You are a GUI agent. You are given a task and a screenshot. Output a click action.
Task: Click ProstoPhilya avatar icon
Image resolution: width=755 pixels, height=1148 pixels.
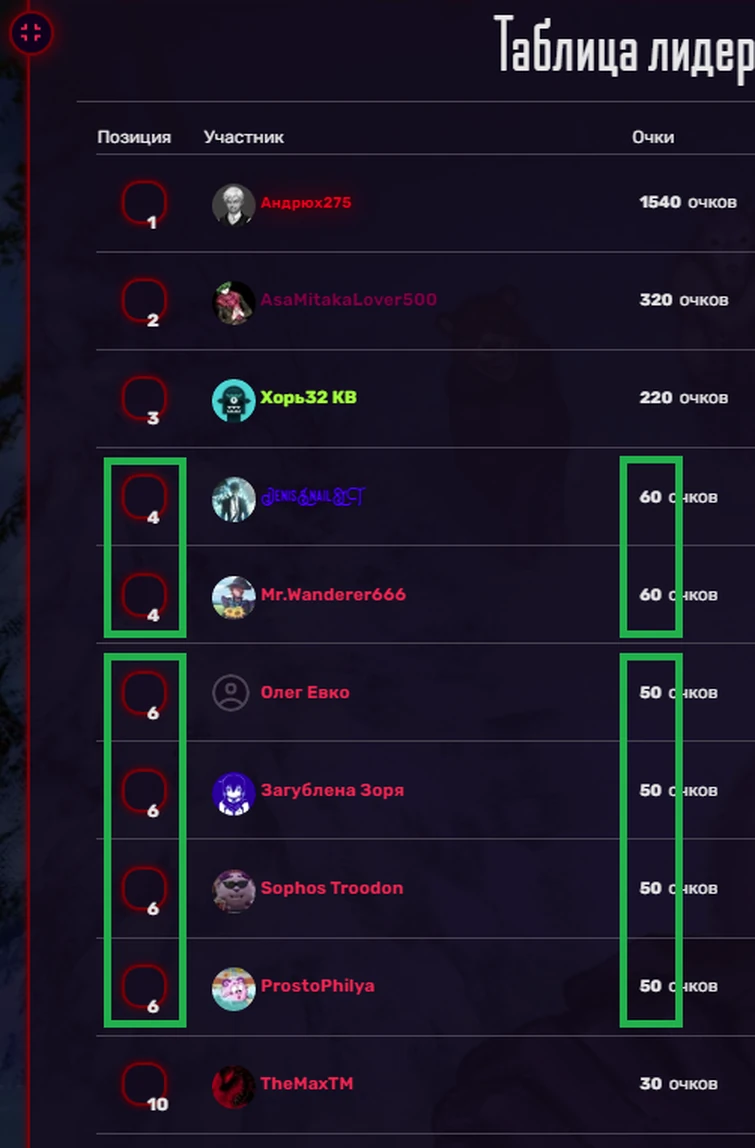pos(234,988)
